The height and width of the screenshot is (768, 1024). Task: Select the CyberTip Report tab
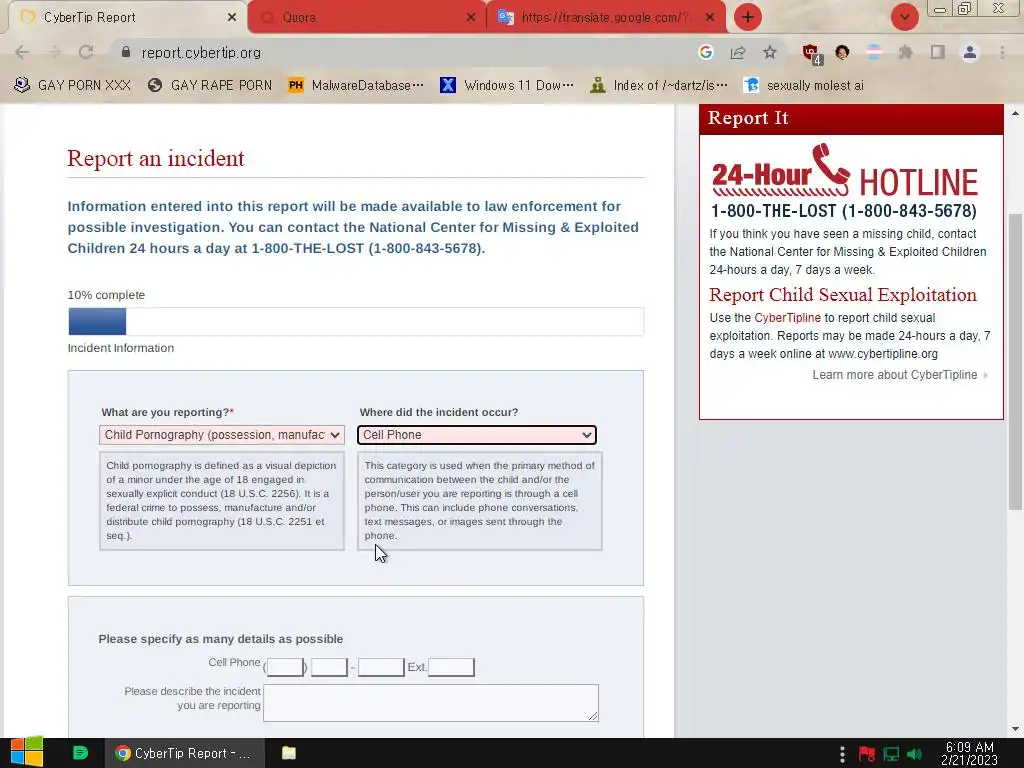124,17
